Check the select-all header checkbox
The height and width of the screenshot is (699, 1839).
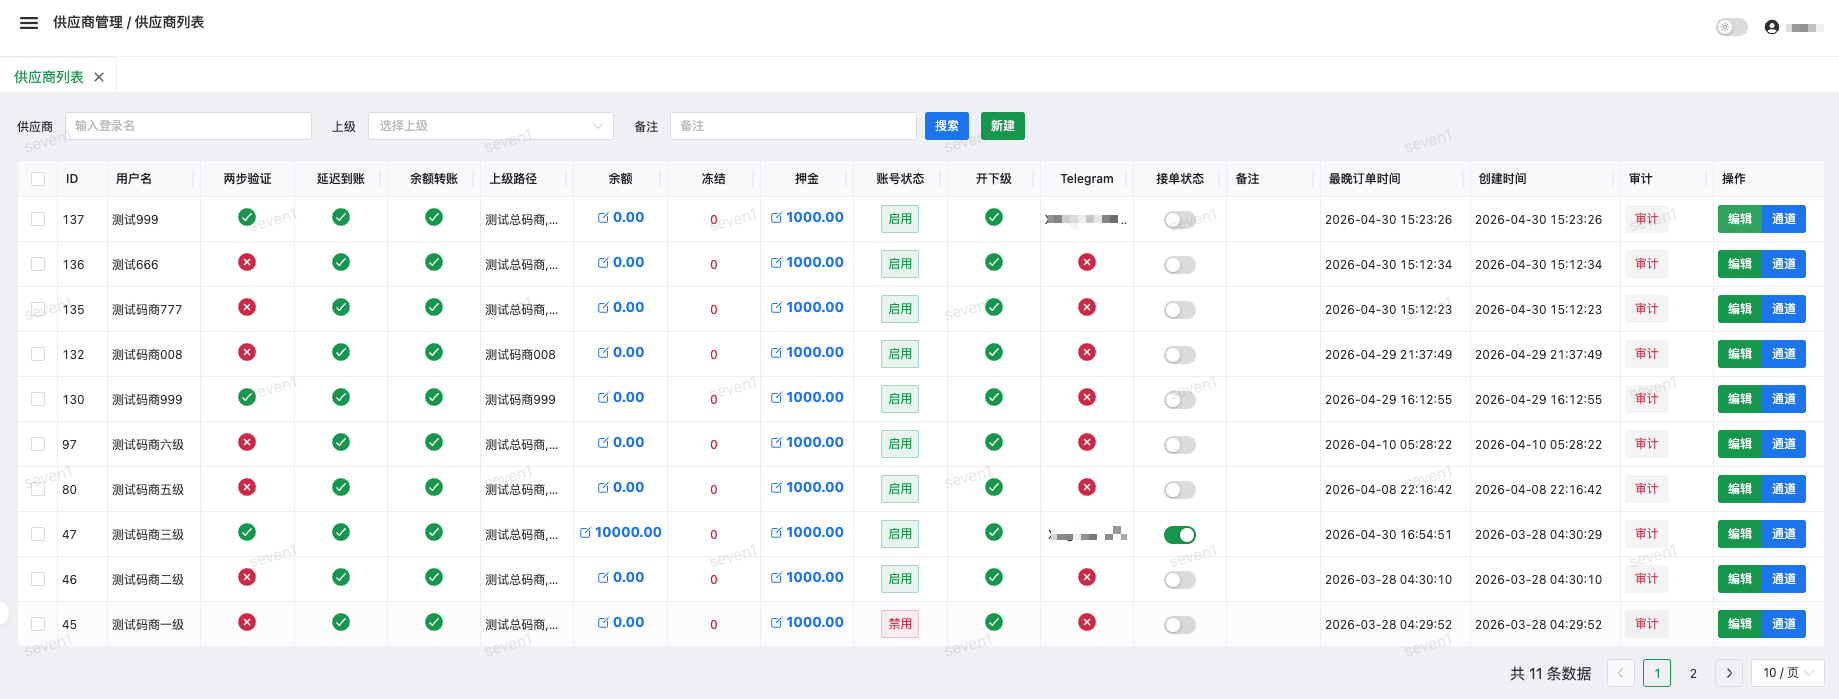click(38, 179)
